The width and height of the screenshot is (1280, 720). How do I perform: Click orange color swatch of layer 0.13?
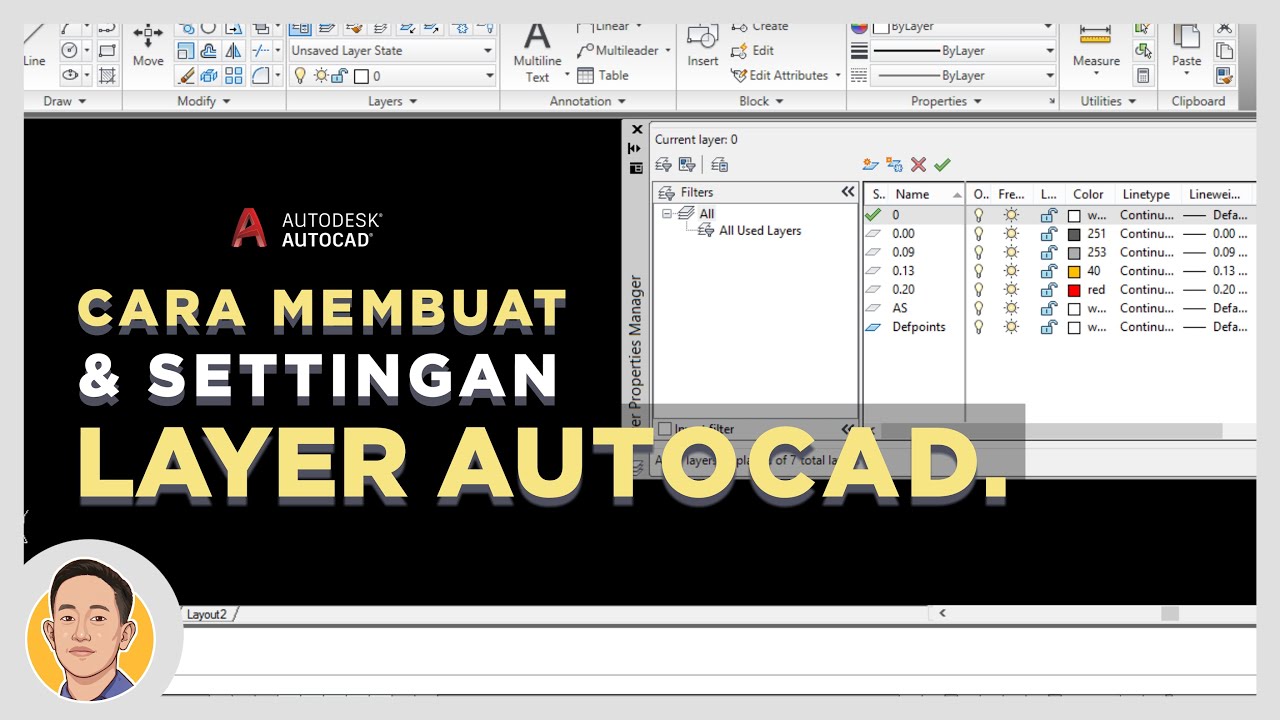[x=1074, y=271]
